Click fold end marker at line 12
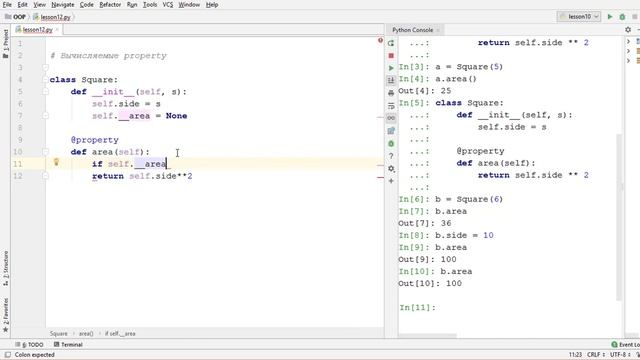 [x=45, y=176]
